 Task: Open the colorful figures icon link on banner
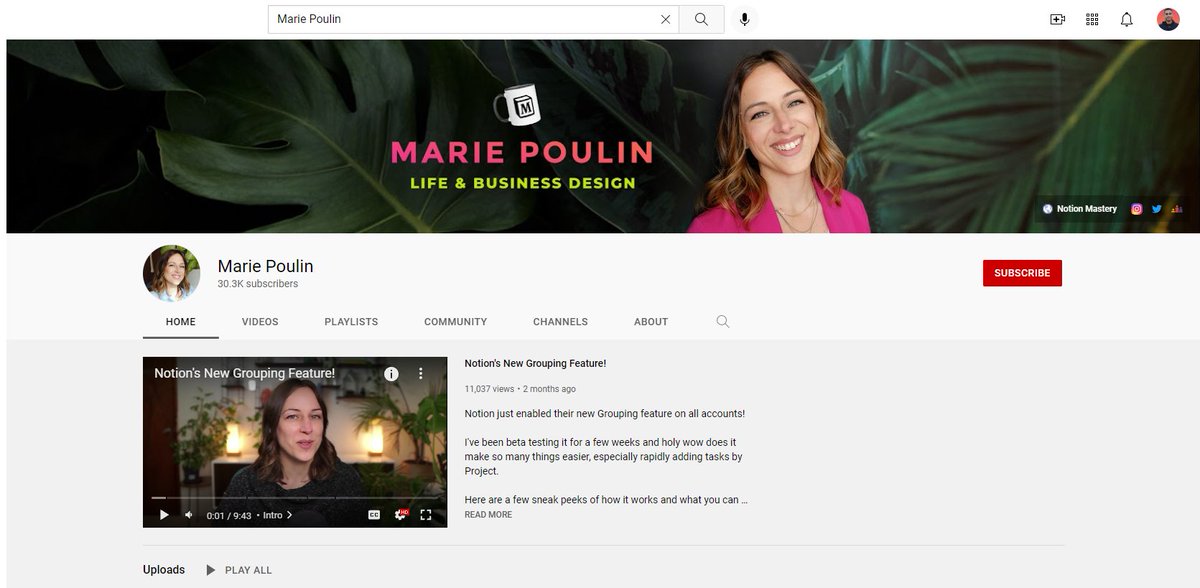[x=1177, y=209]
